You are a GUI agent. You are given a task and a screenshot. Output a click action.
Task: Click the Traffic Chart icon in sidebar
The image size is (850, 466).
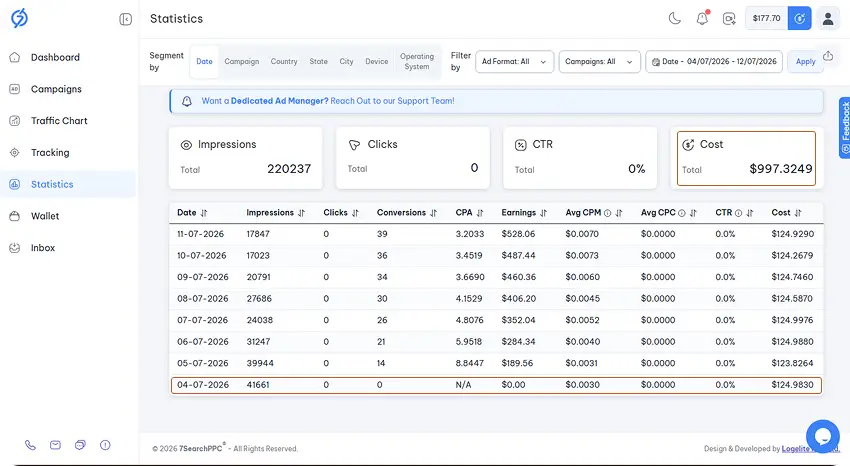tap(15, 121)
